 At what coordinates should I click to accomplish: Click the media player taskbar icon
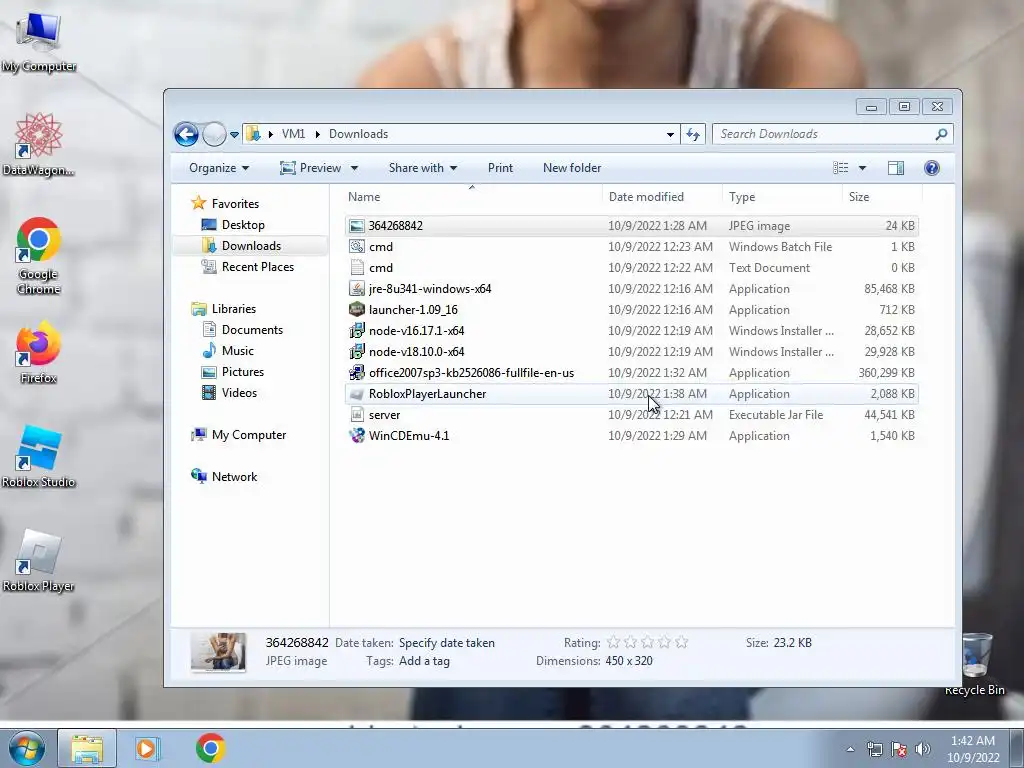coord(146,748)
